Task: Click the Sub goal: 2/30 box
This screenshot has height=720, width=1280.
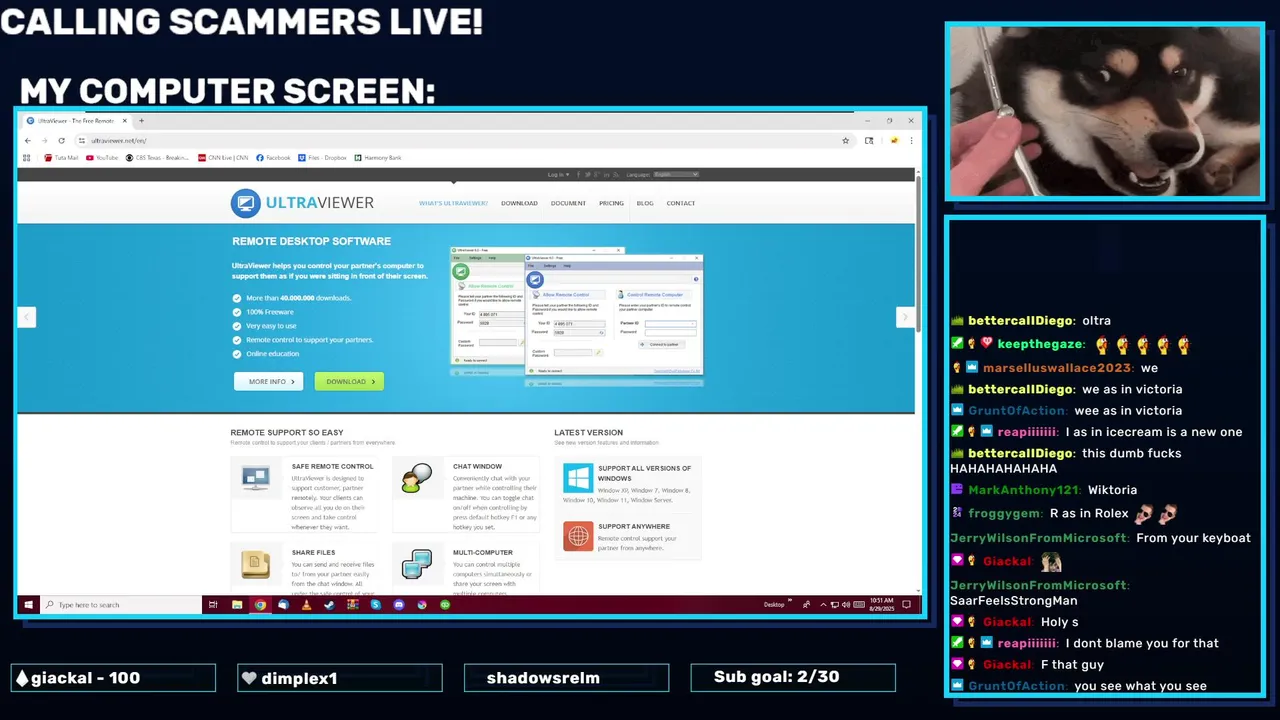Action: click(793, 677)
